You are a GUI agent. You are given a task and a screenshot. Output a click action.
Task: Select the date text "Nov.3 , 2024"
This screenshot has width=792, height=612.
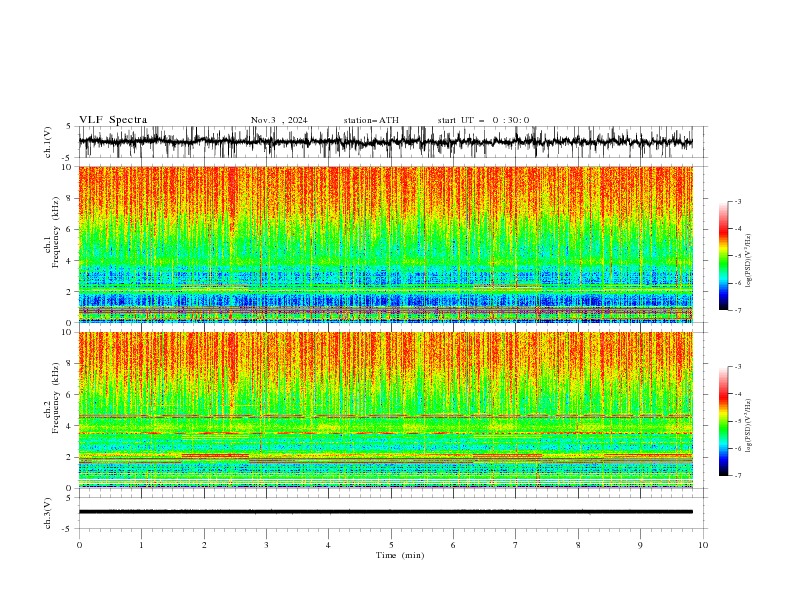[x=279, y=120]
